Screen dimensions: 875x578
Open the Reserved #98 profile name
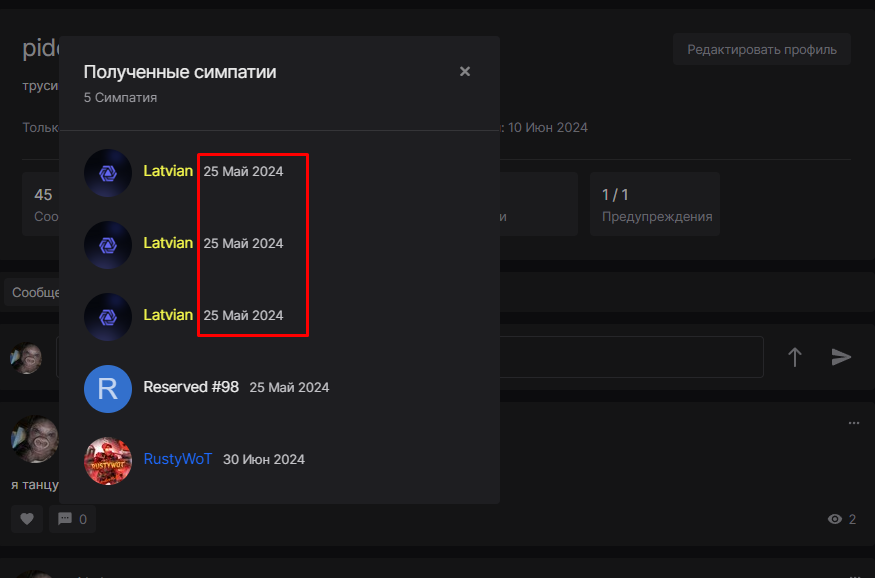click(x=191, y=387)
